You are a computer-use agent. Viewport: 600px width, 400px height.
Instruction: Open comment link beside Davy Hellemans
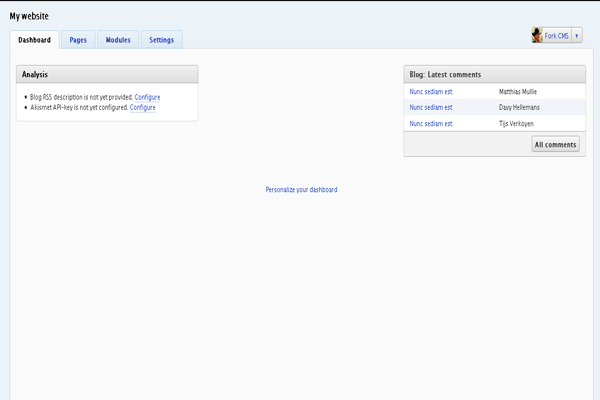point(431,107)
